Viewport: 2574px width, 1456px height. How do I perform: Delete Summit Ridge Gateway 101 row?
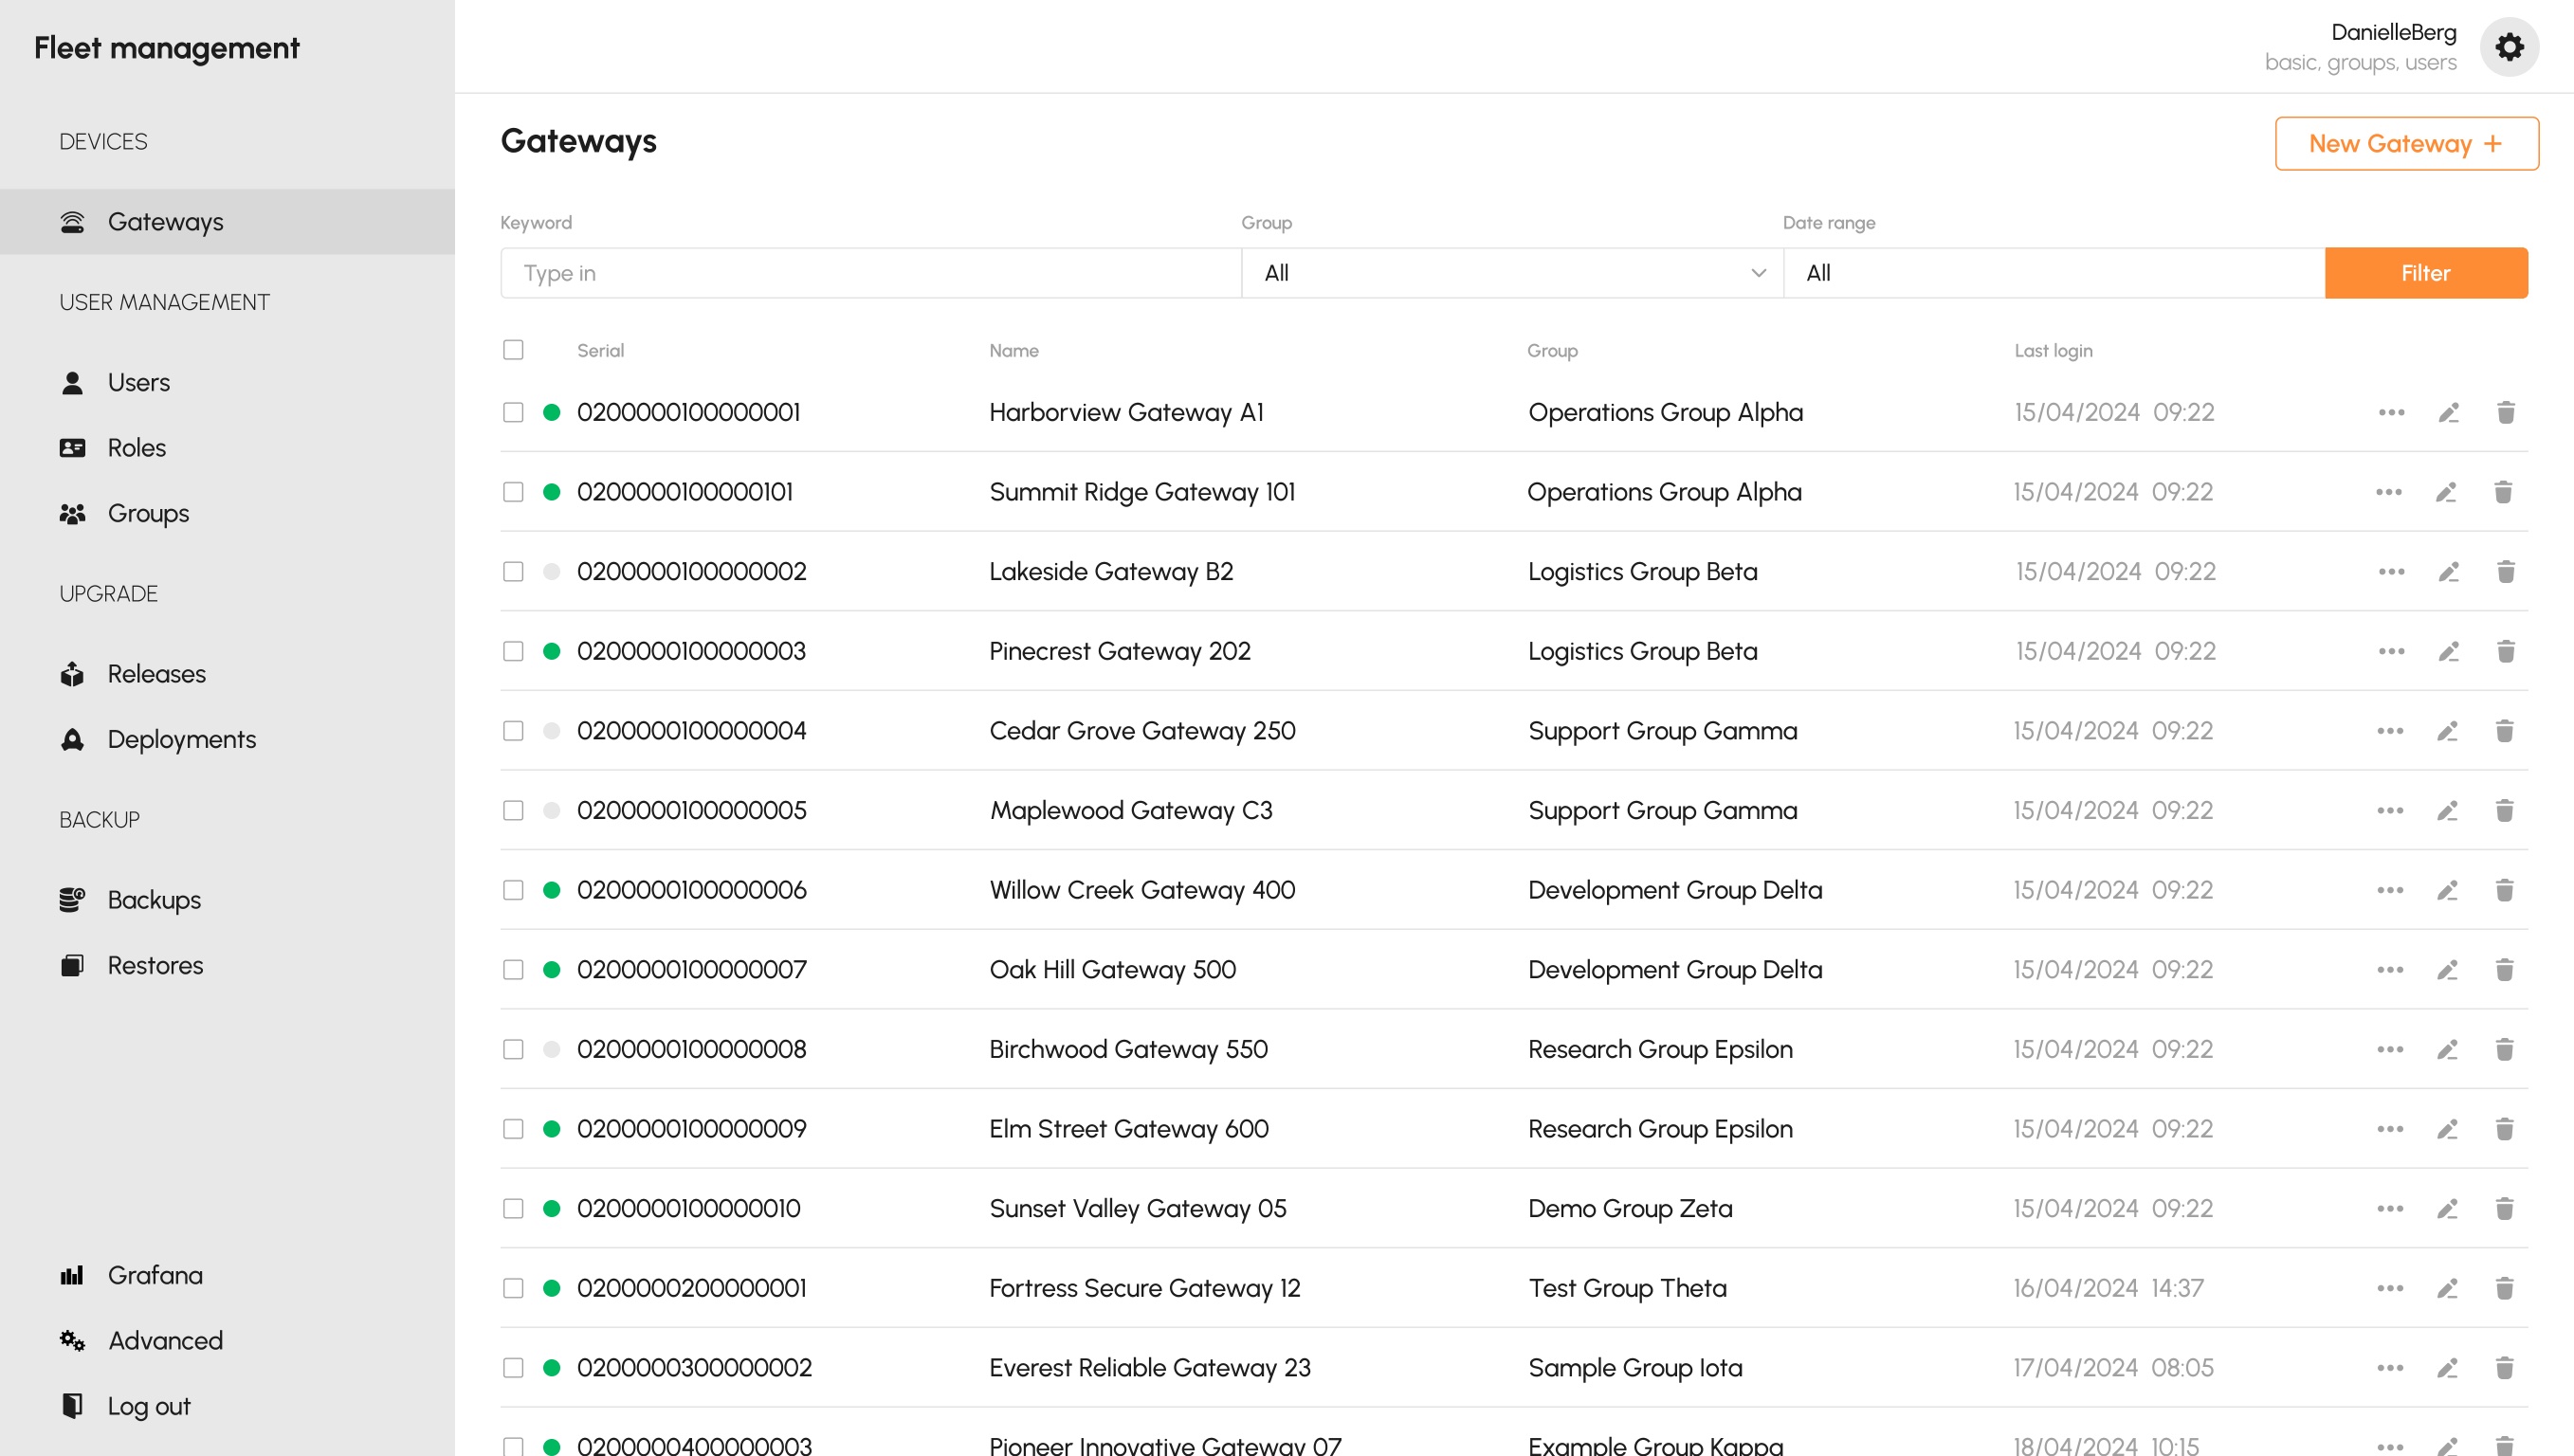tap(2503, 492)
